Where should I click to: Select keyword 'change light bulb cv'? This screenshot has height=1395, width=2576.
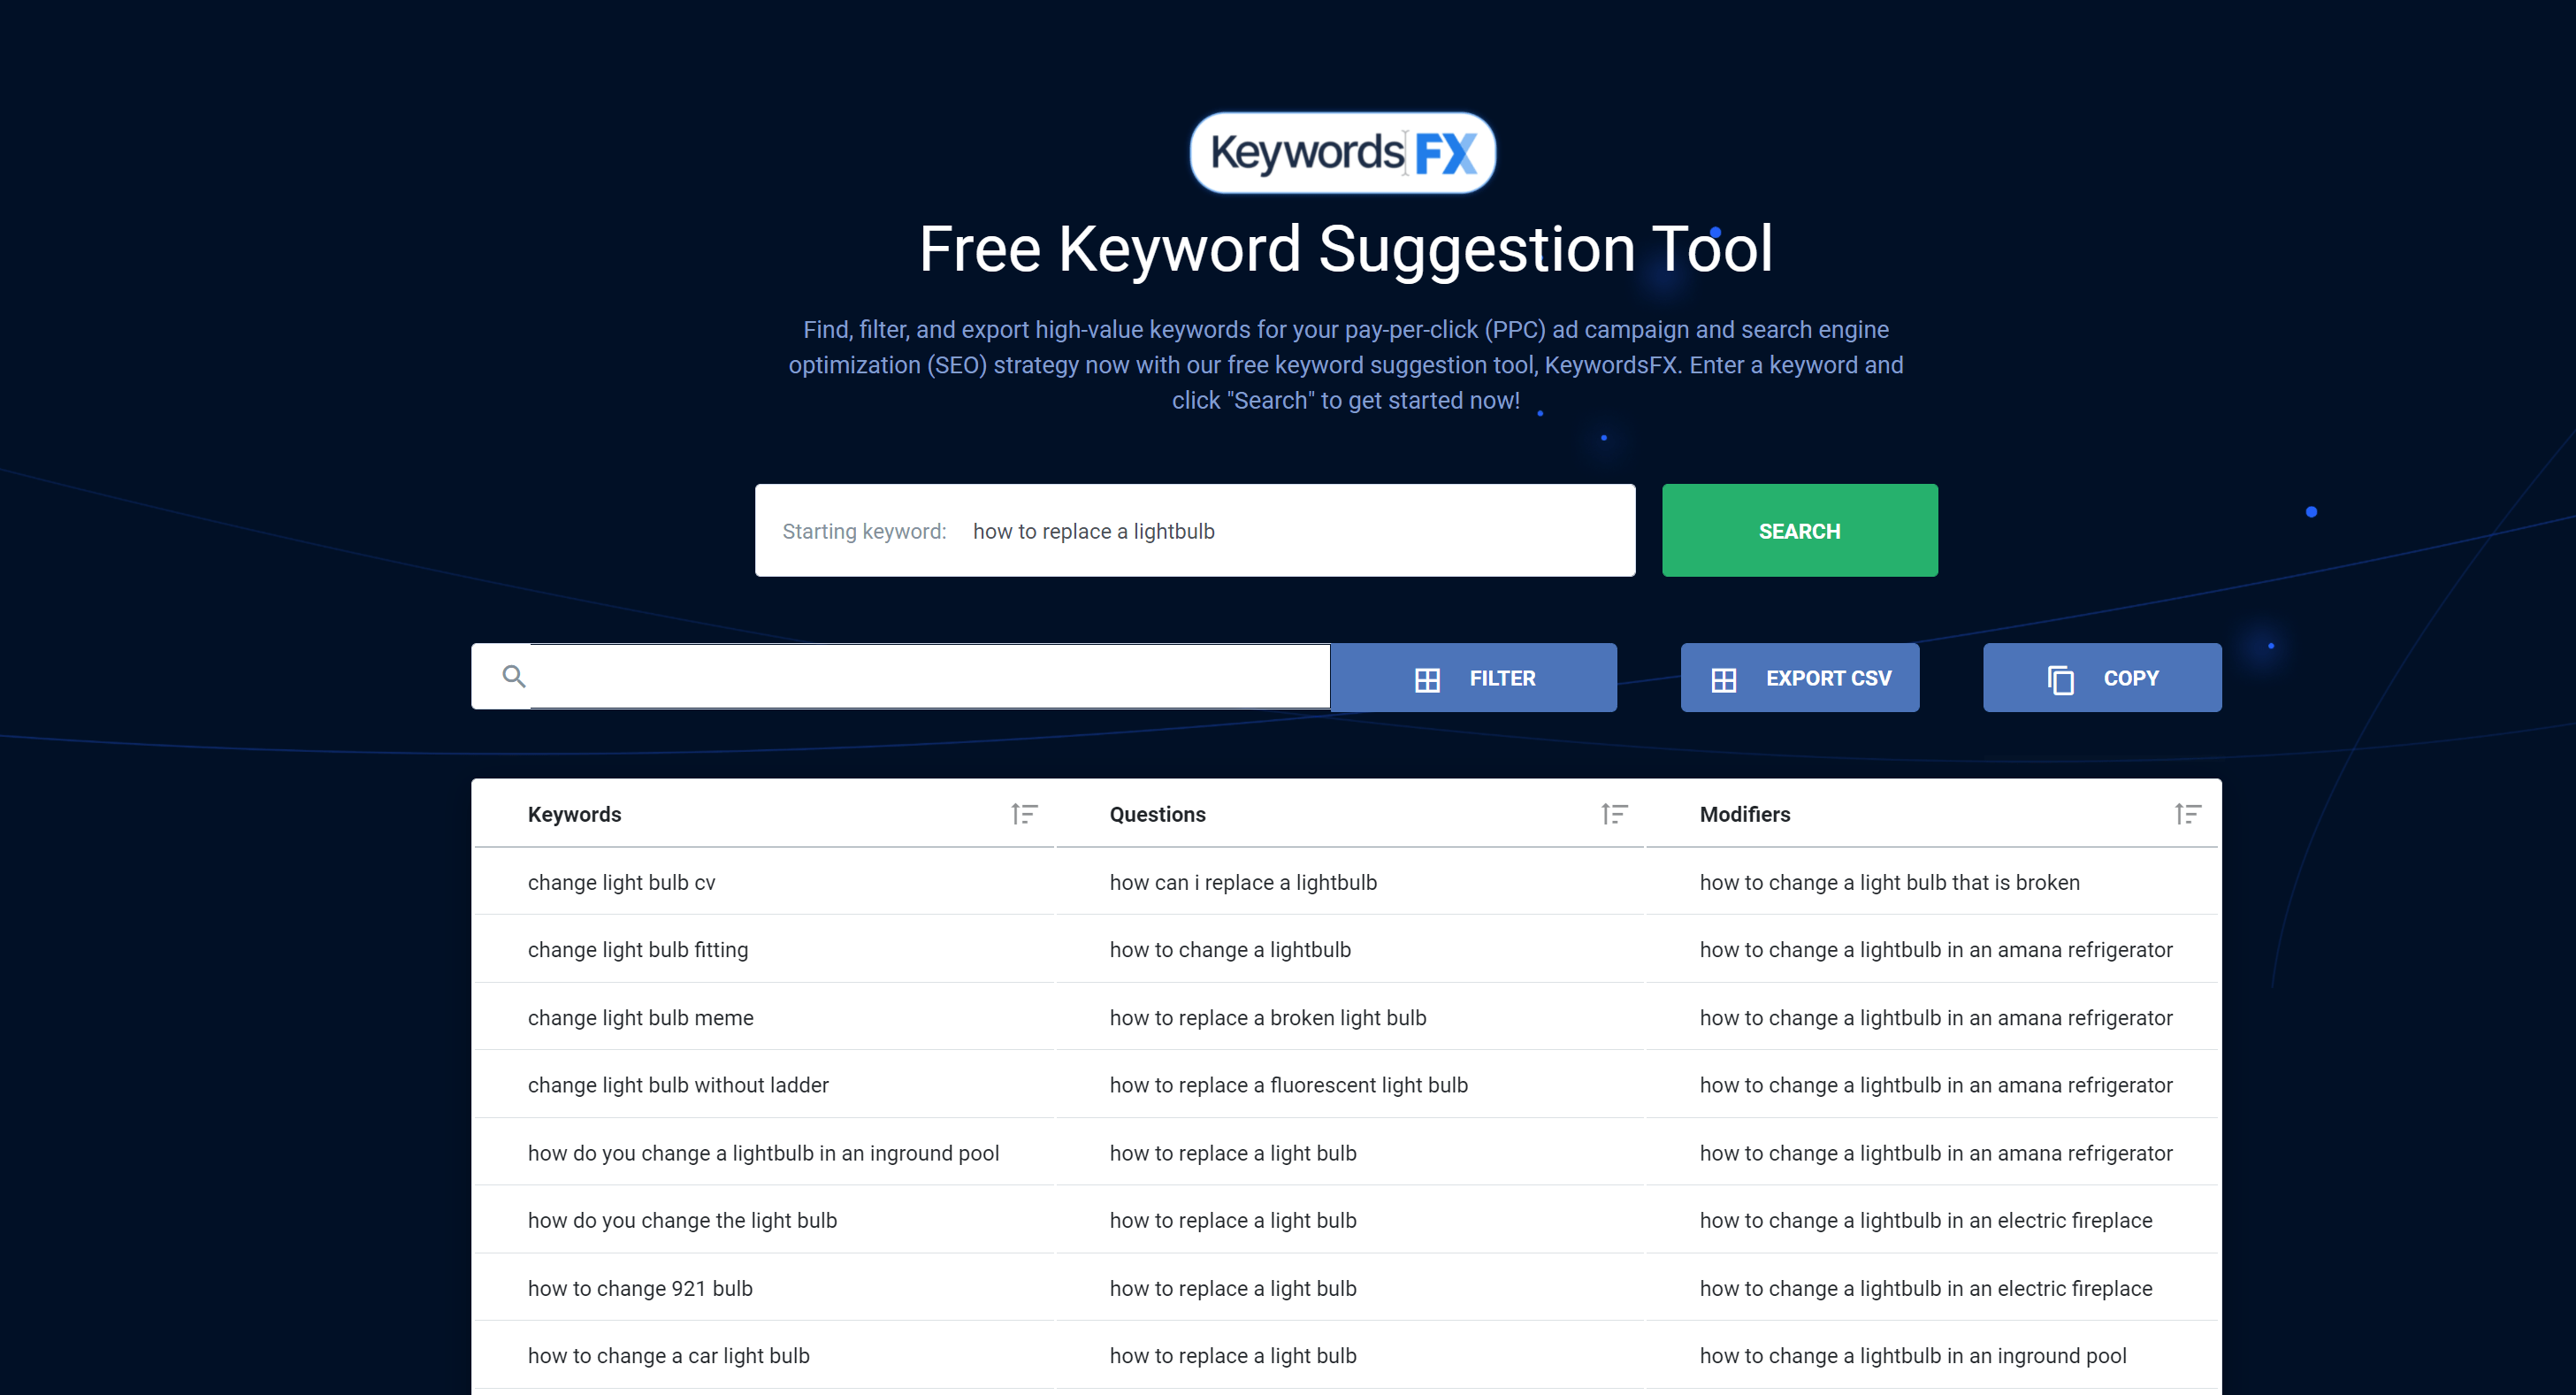tap(621, 883)
